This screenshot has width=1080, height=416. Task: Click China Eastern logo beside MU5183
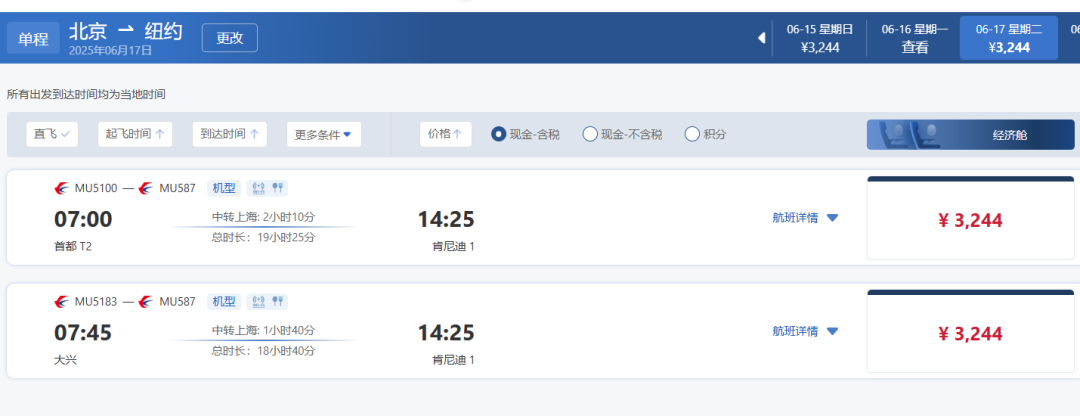click(63, 301)
